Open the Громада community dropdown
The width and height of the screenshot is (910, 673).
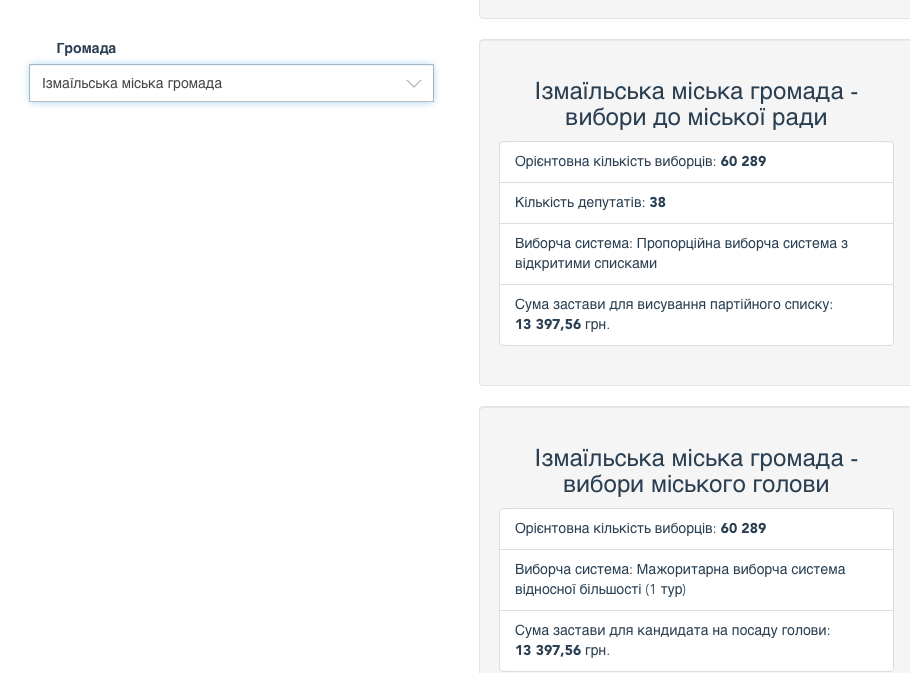click(x=231, y=83)
